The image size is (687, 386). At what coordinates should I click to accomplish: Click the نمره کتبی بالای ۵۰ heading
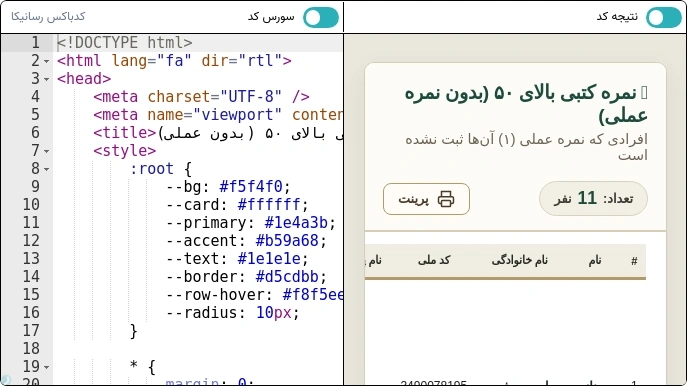click(x=526, y=104)
